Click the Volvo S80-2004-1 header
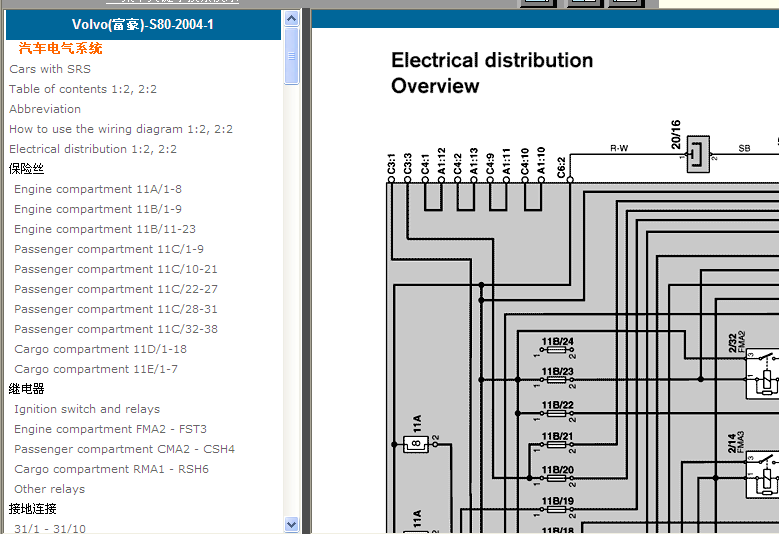Image resolution: width=779 pixels, height=534 pixels. pyautogui.click(x=143, y=24)
